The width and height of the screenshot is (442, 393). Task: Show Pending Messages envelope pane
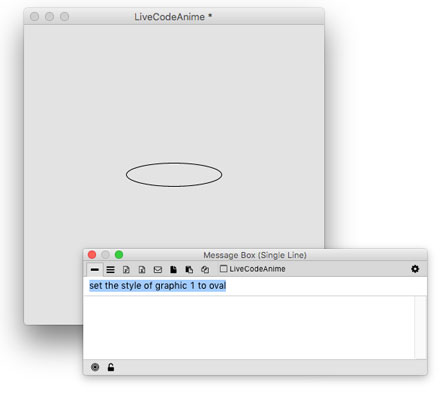[158, 269]
